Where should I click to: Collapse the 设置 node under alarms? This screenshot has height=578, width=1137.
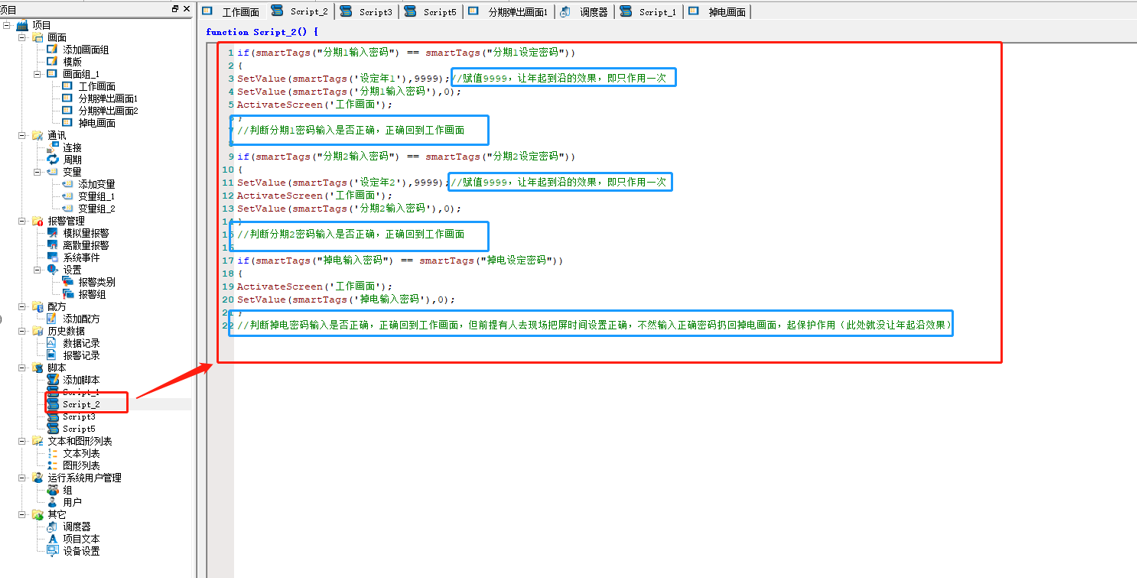pyautogui.click(x=37, y=270)
